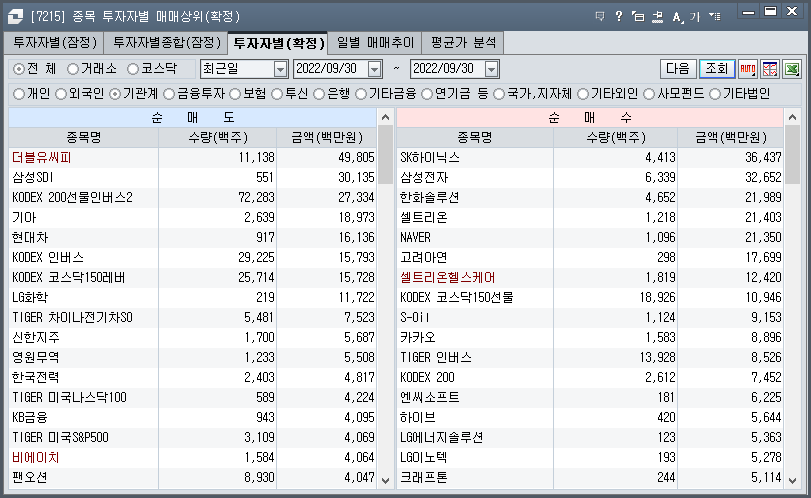Click the 순매수 panel header
This screenshot has height=498, width=811.
pos(590,118)
